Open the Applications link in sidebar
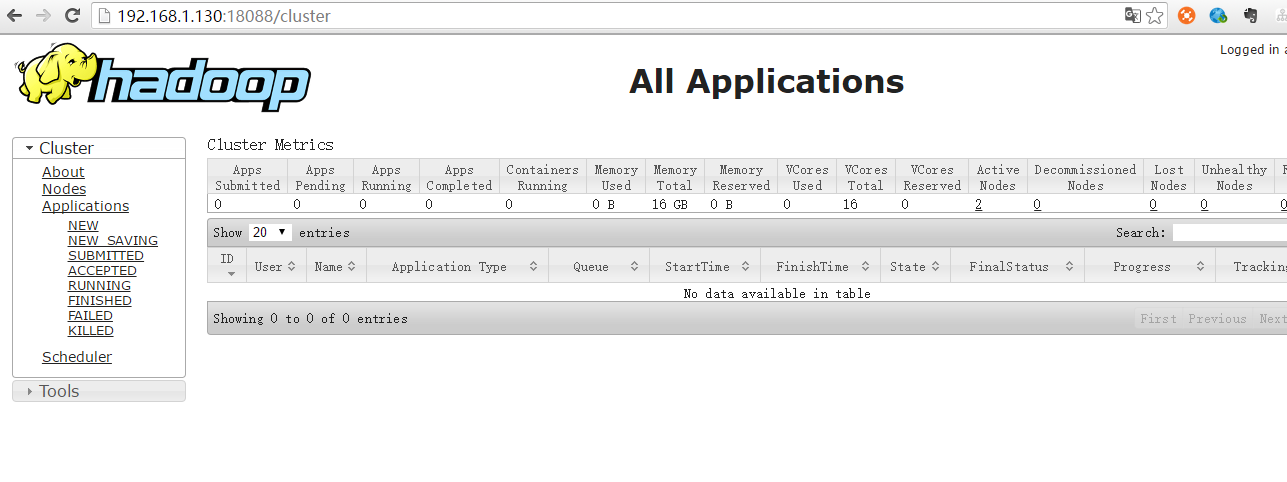 (x=85, y=206)
